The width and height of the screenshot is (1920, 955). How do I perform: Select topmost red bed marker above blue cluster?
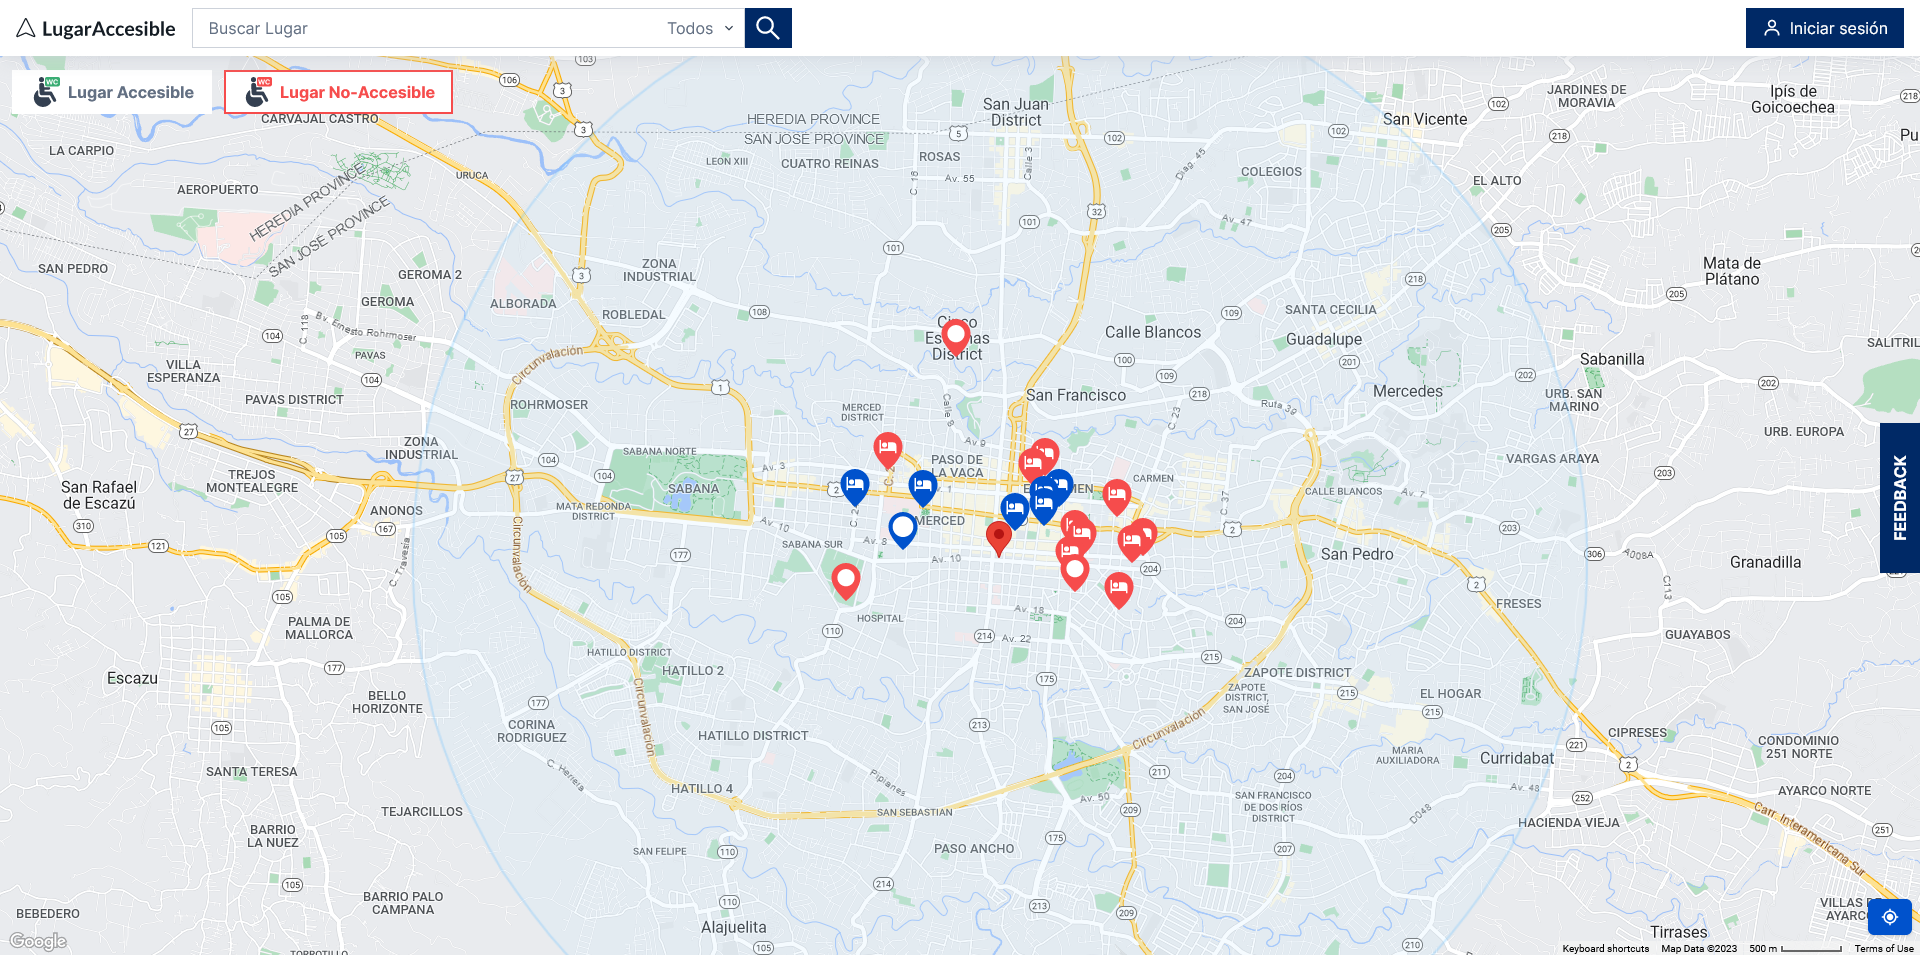click(1045, 455)
